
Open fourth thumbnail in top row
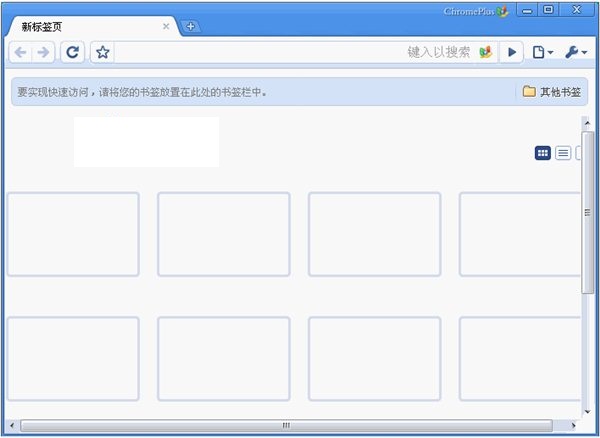(520, 234)
